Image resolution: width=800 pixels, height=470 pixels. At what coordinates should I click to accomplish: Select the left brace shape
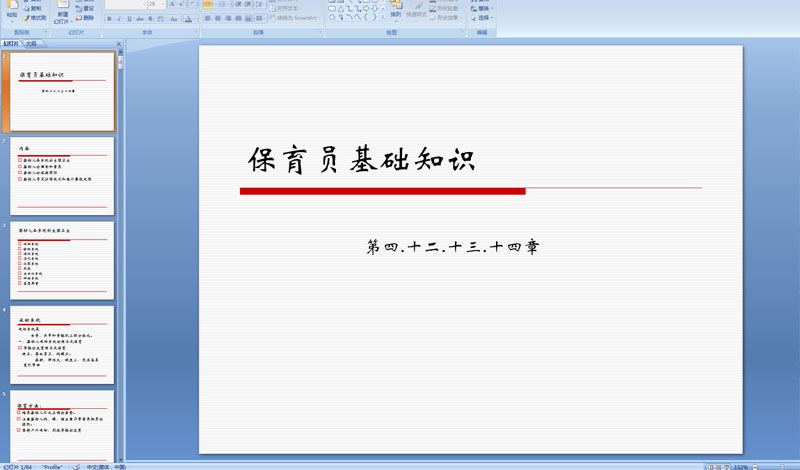tap(366, 17)
